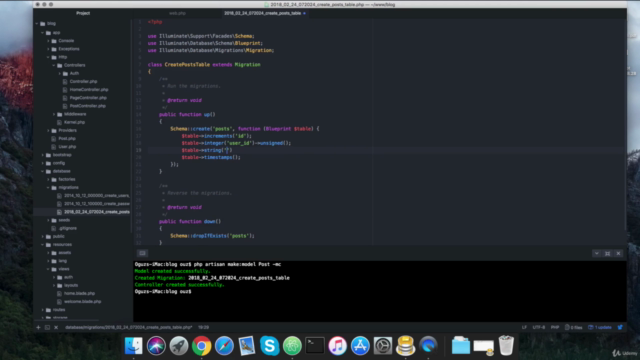Click the 0 files git indicator
This screenshot has height=360, width=640.
click(573, 327)
